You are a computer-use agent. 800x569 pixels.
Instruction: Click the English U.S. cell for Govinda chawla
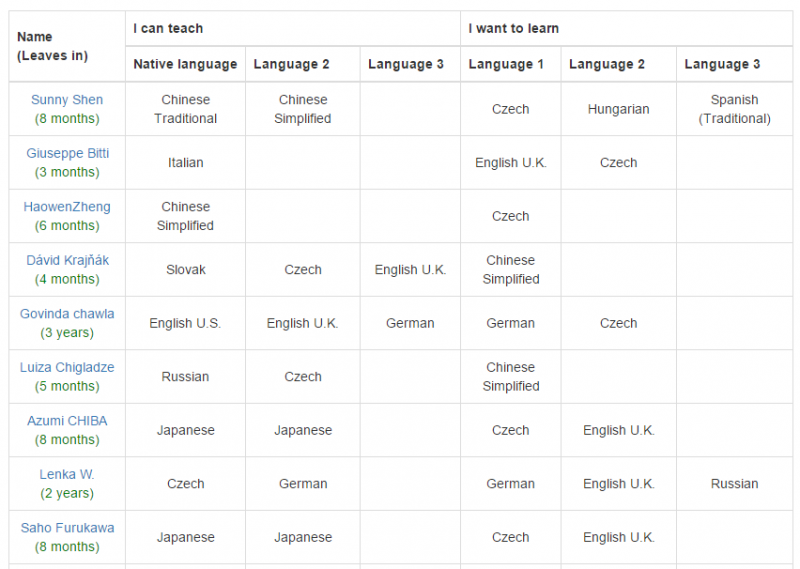click(x=185, y=323)
